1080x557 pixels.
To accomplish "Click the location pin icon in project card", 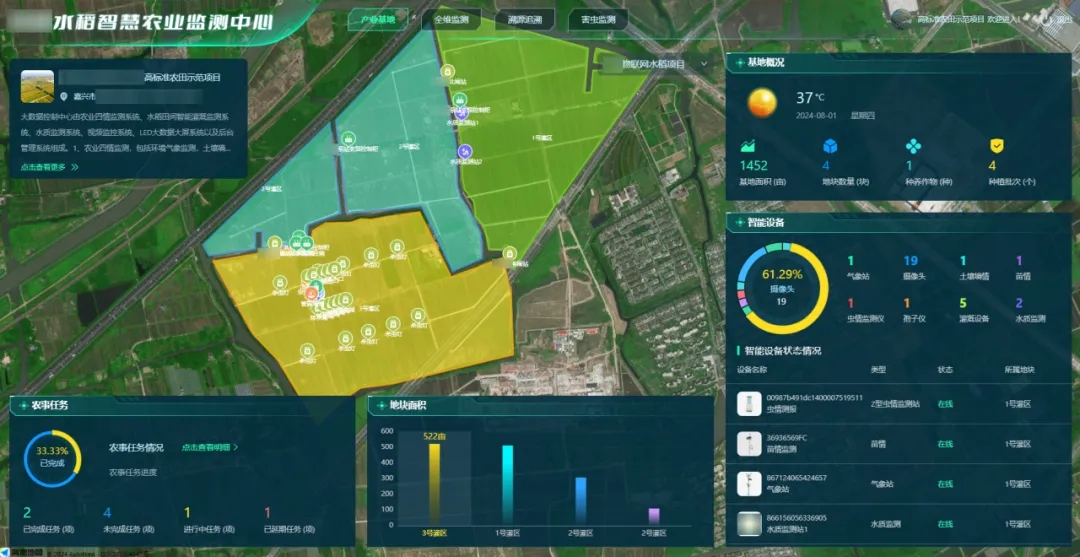I will pyautogui.click(x=65, y=97).
